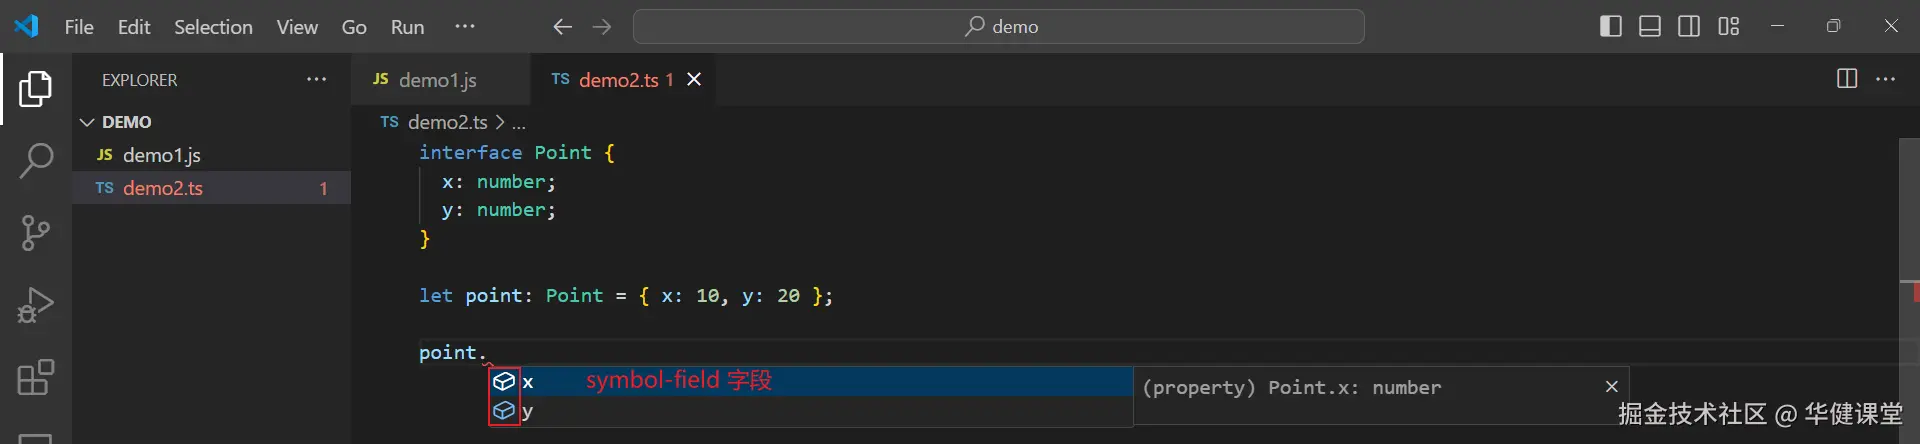This screenshot has height=444, width=1920.
Task: Open the File menu
Action: click(79, 27)
